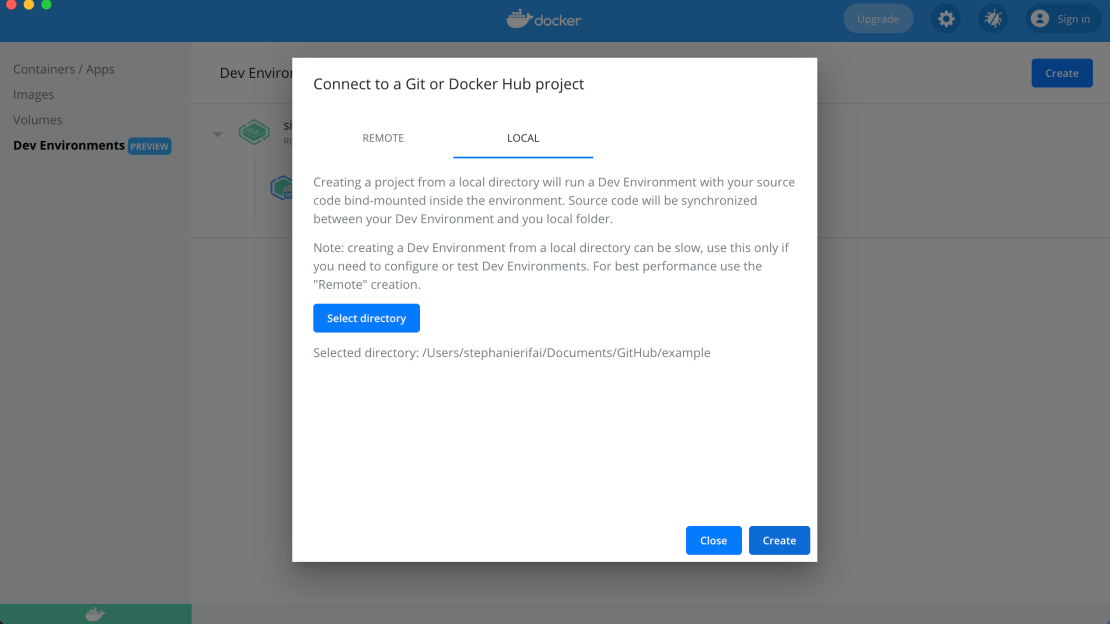The width and height of the screenshot is (1110, 624).
Task: Open the Volumes section
Action: tap(38, 120)
